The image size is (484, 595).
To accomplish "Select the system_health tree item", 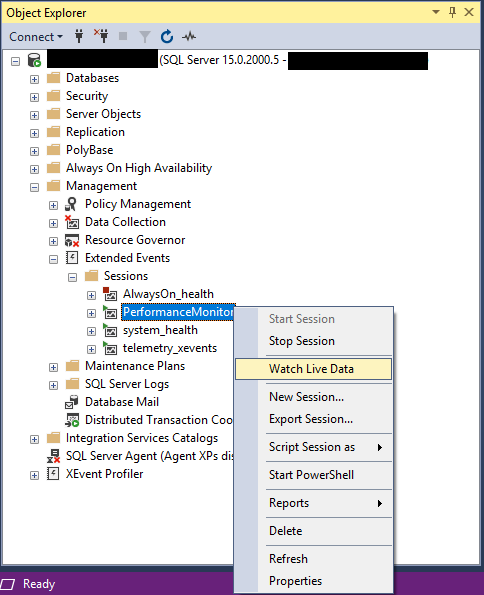I will pyautogui.click(x=160, y=330).
